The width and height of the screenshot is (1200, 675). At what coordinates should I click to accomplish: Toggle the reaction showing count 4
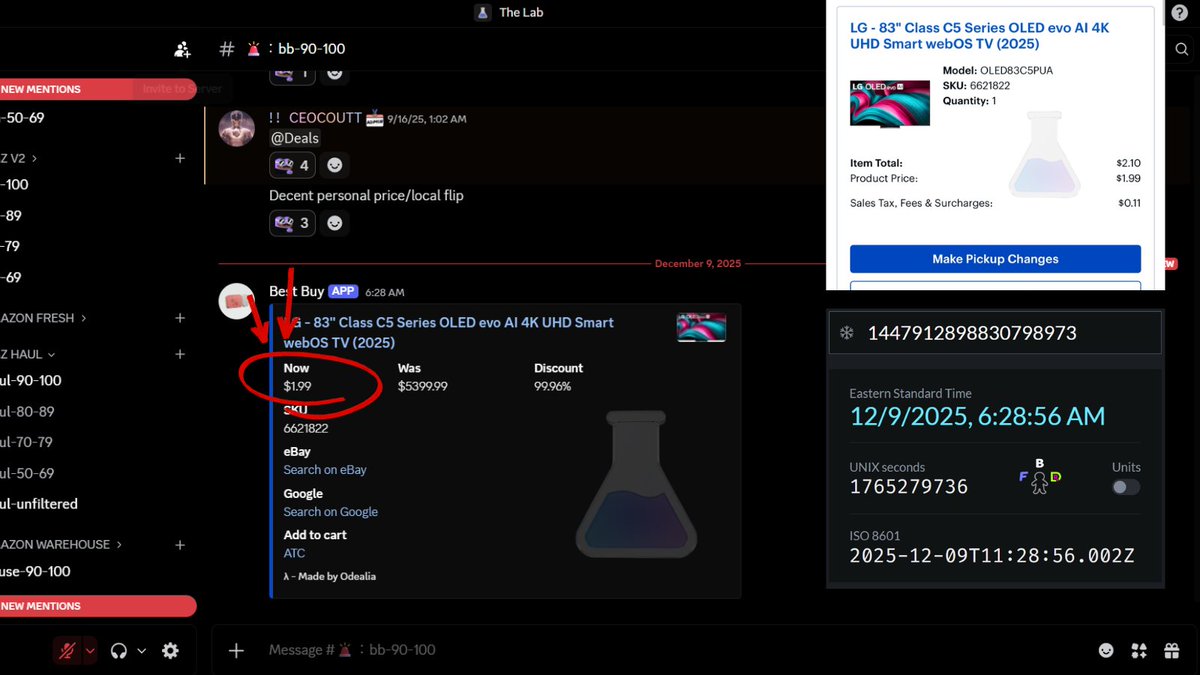coord(292,165)
